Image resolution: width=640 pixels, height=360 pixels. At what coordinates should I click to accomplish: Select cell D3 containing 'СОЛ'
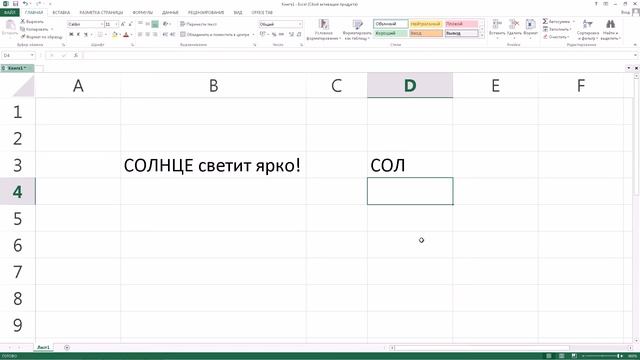(410, 165)
